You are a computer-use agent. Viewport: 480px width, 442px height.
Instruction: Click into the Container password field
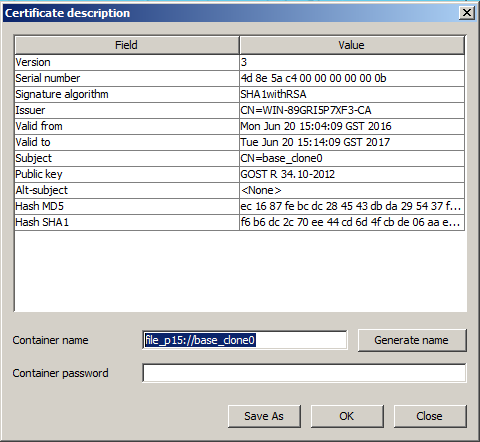tap(304, 373)
